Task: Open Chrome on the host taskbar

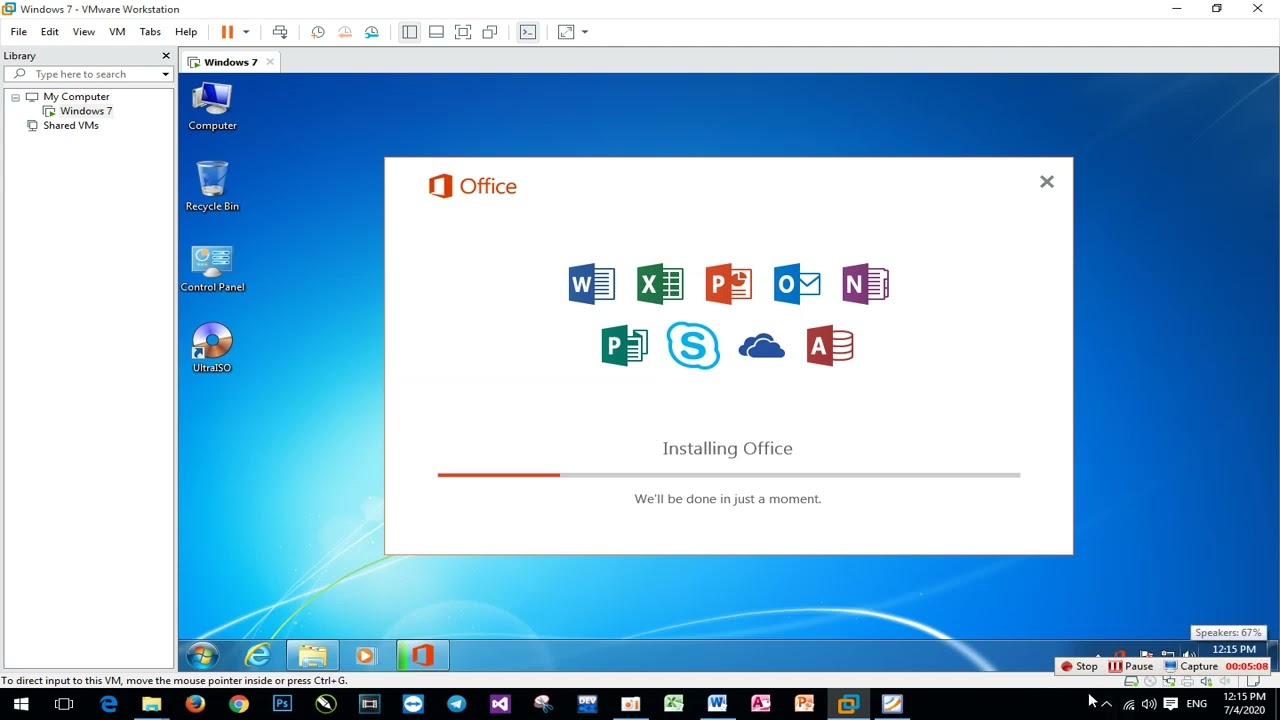Action: click(238, 704)
